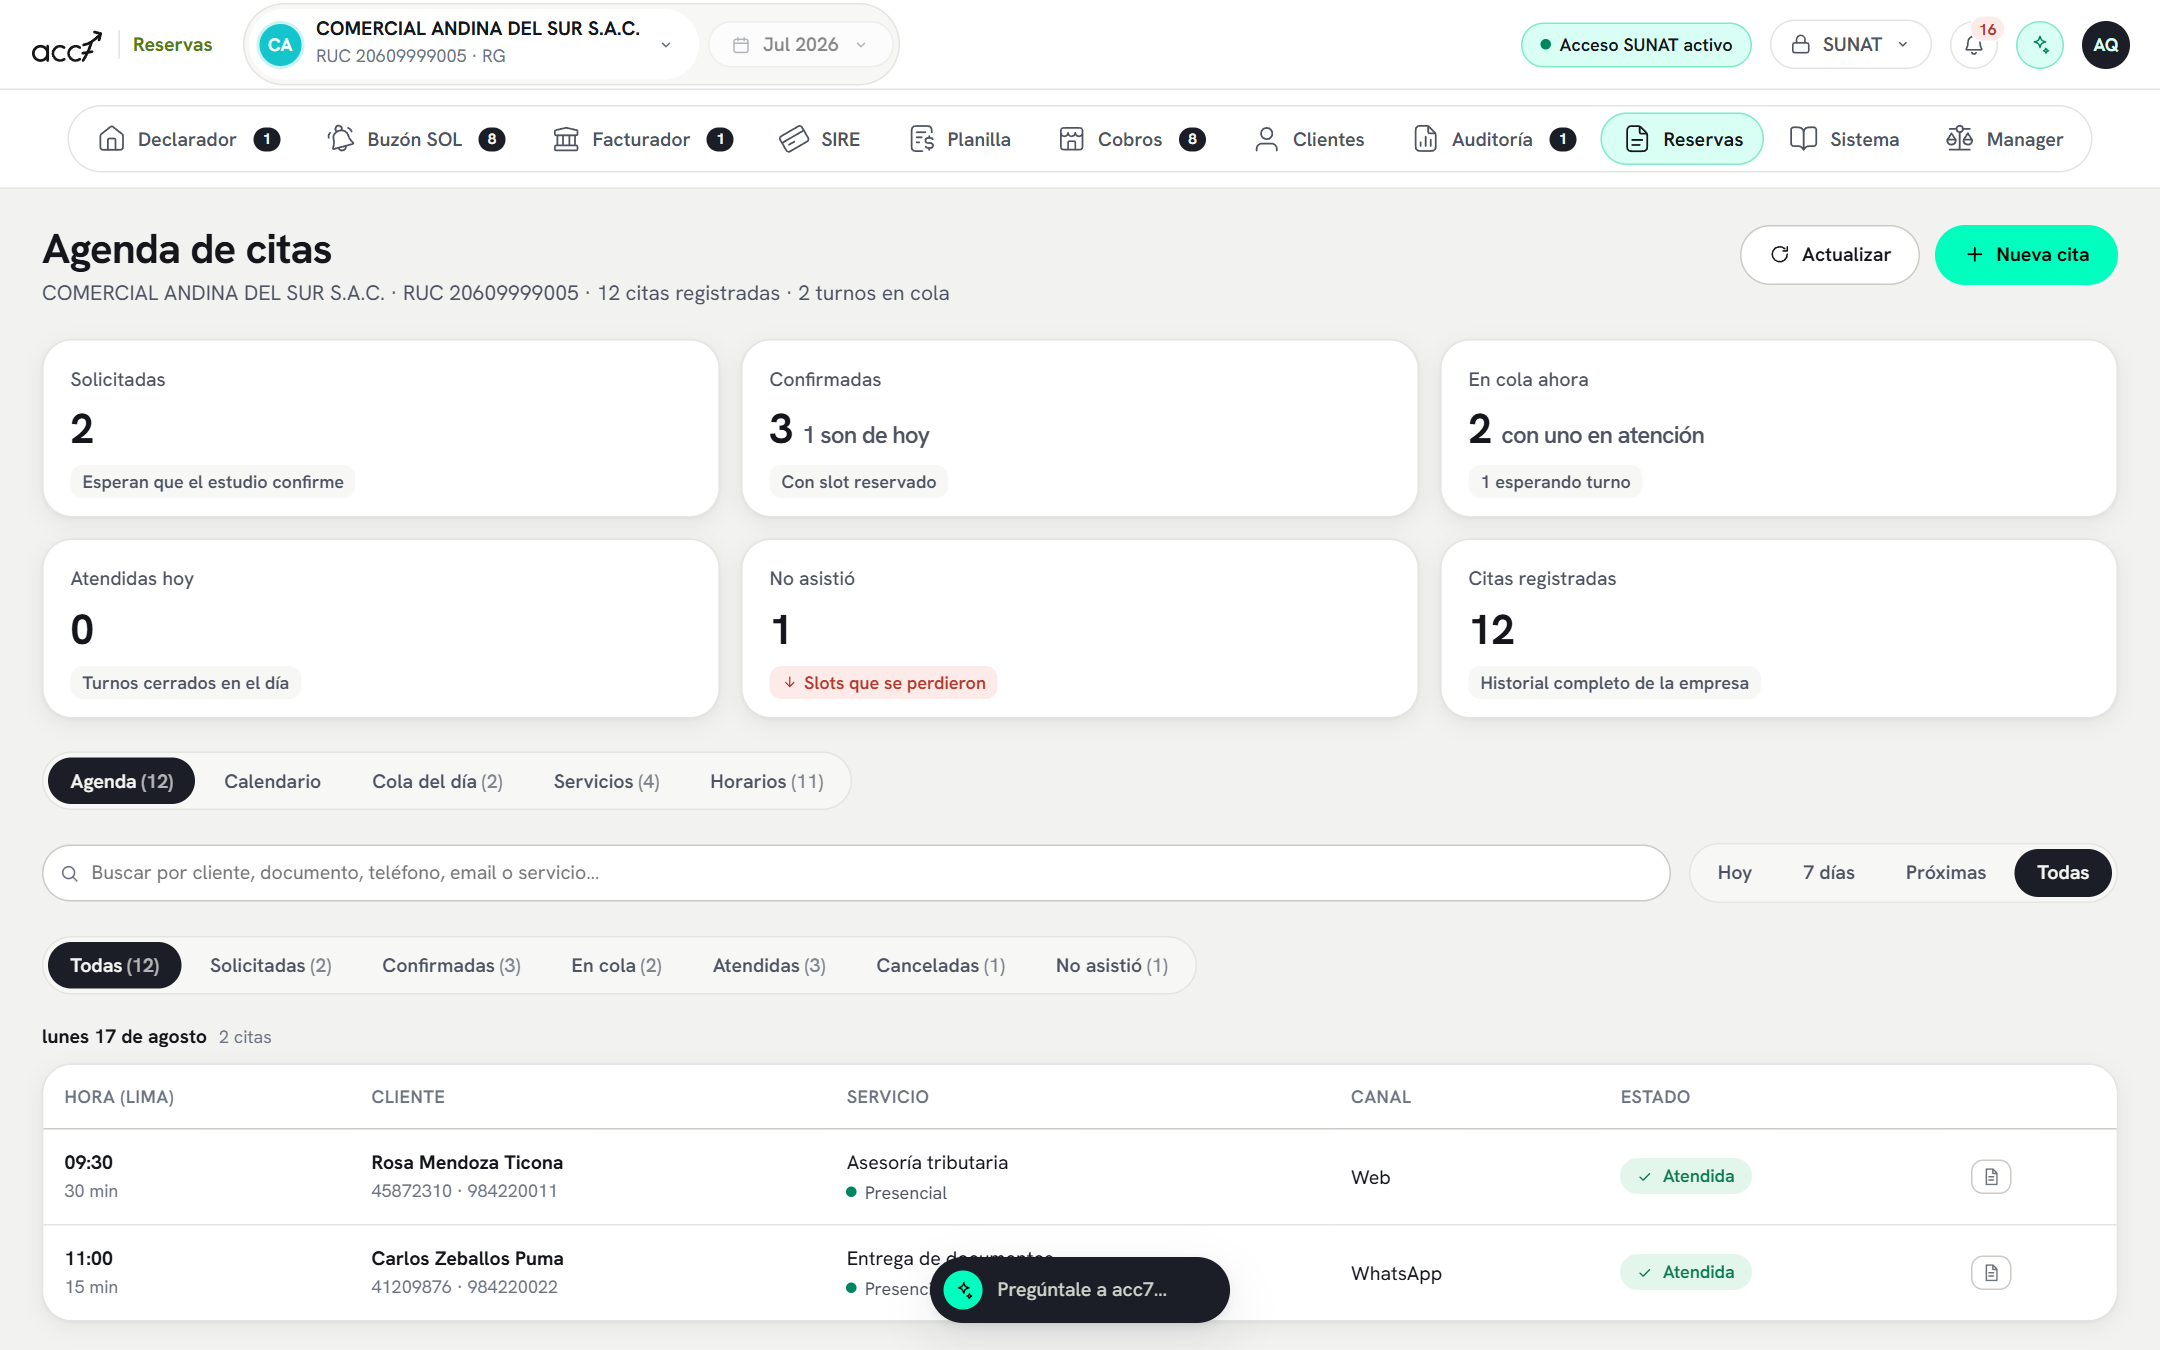Filter by No asistió (1)
The image size is (2160, 1350).
[1111, 965]
